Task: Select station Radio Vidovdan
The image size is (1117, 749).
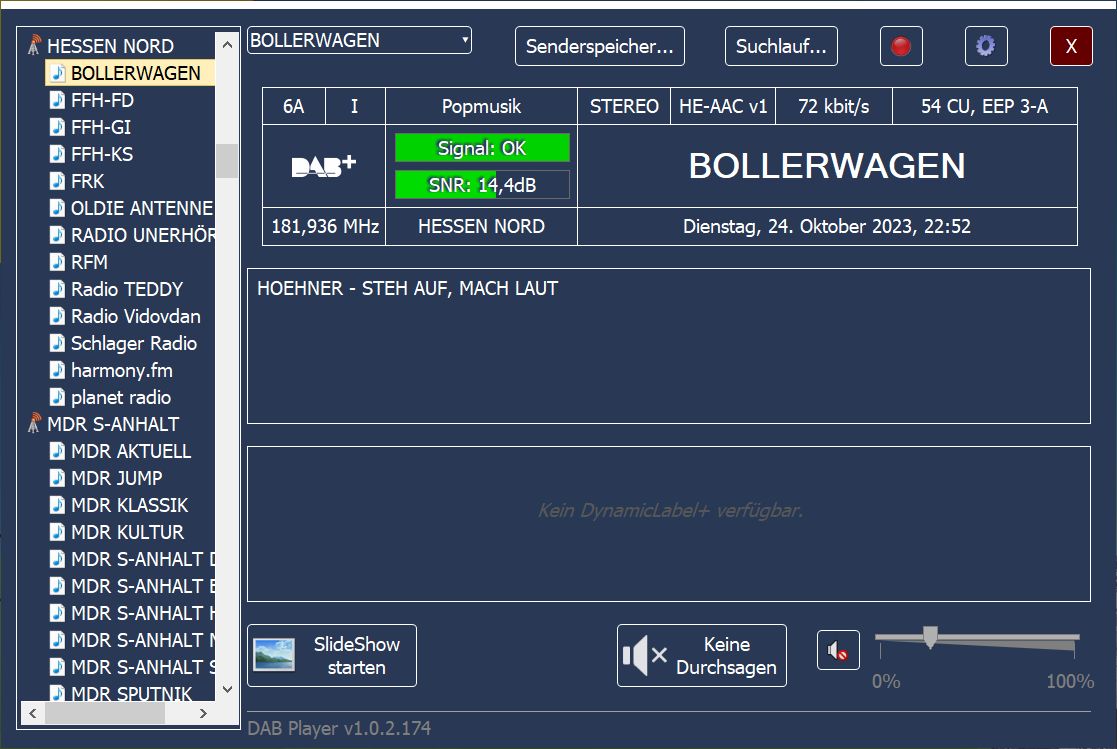Action: (135, 316)
